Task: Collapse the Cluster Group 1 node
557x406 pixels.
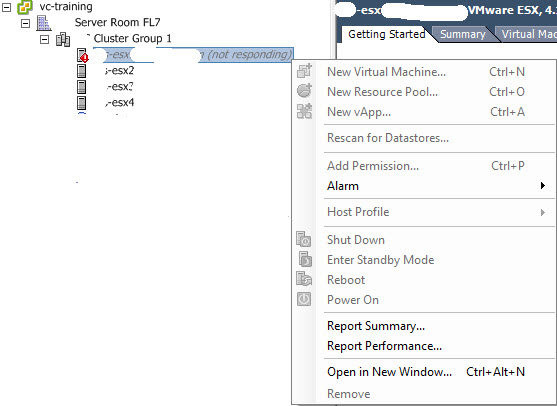Action: pyautogui.click(x=44, y=39)
